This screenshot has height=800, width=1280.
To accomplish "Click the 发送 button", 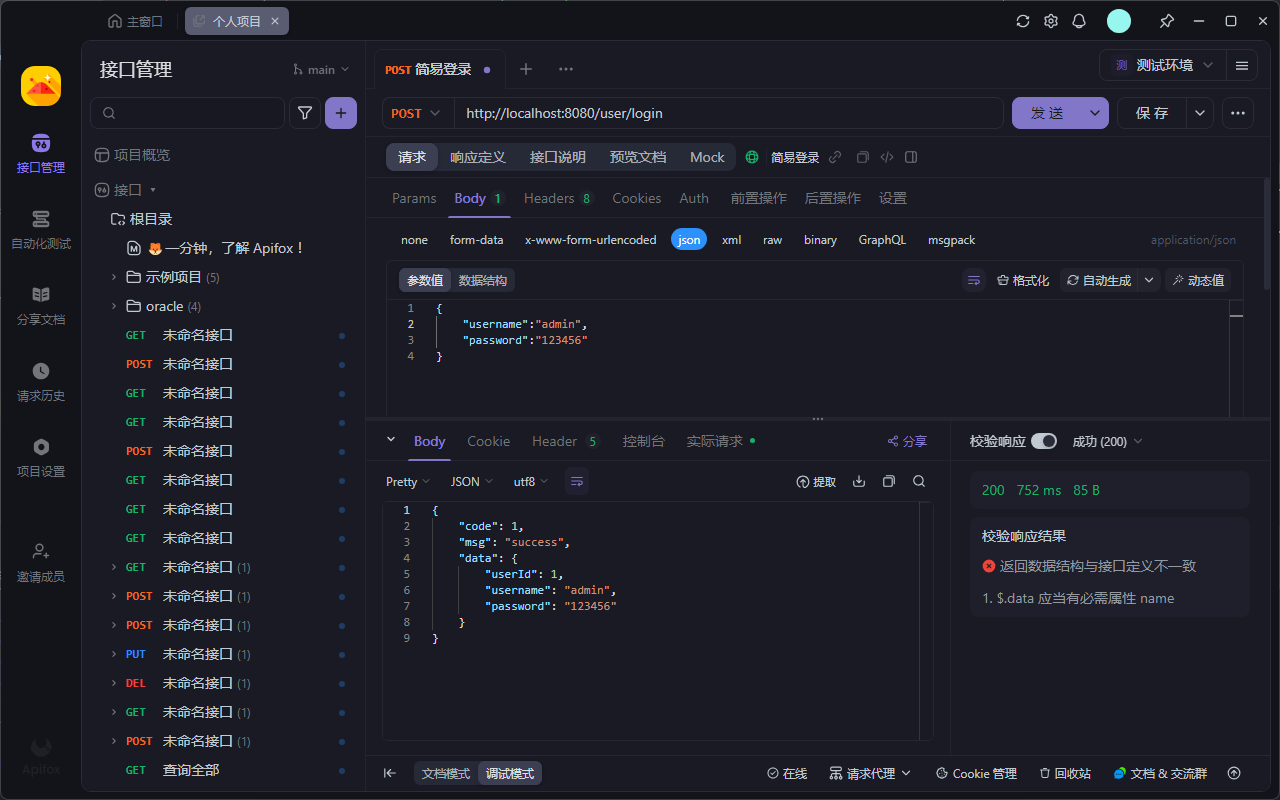I will point(1048,113).
